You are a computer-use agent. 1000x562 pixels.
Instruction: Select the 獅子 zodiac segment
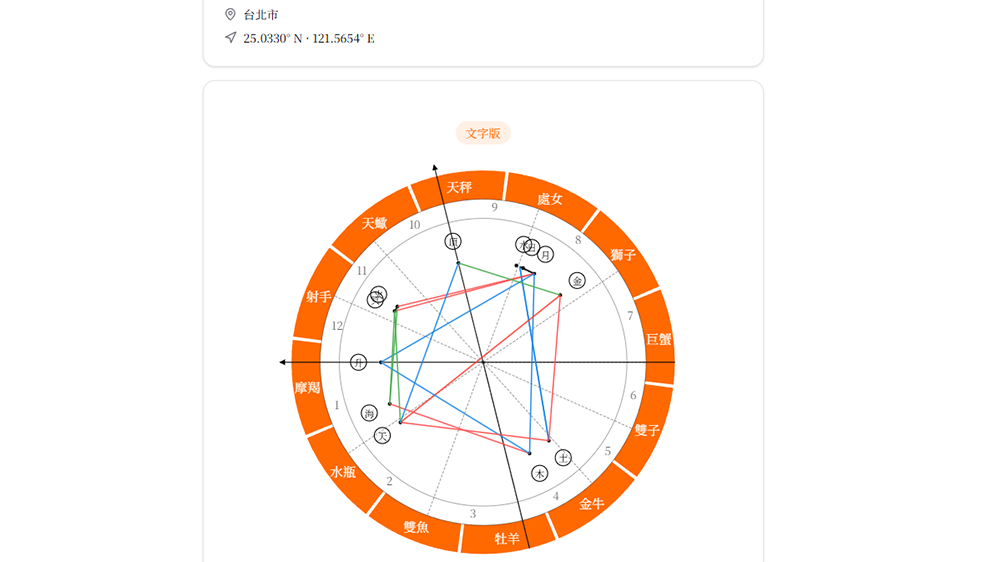(x=623, y=255)
